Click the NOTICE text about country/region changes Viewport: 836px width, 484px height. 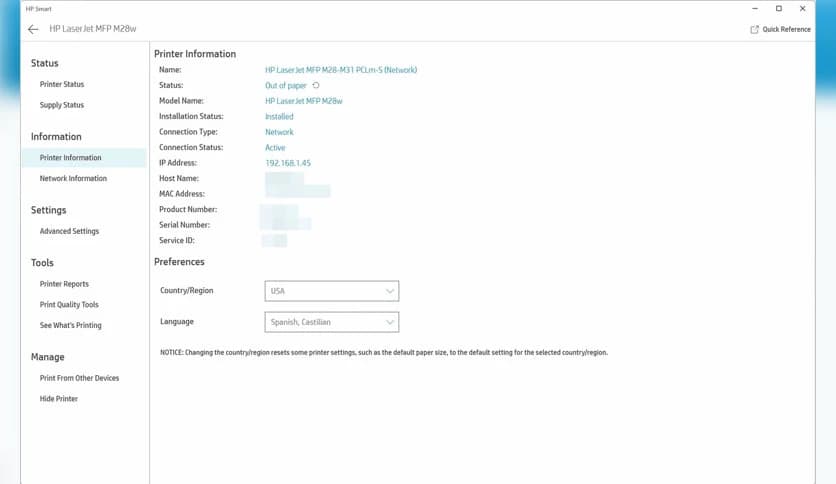click(384, 352)
